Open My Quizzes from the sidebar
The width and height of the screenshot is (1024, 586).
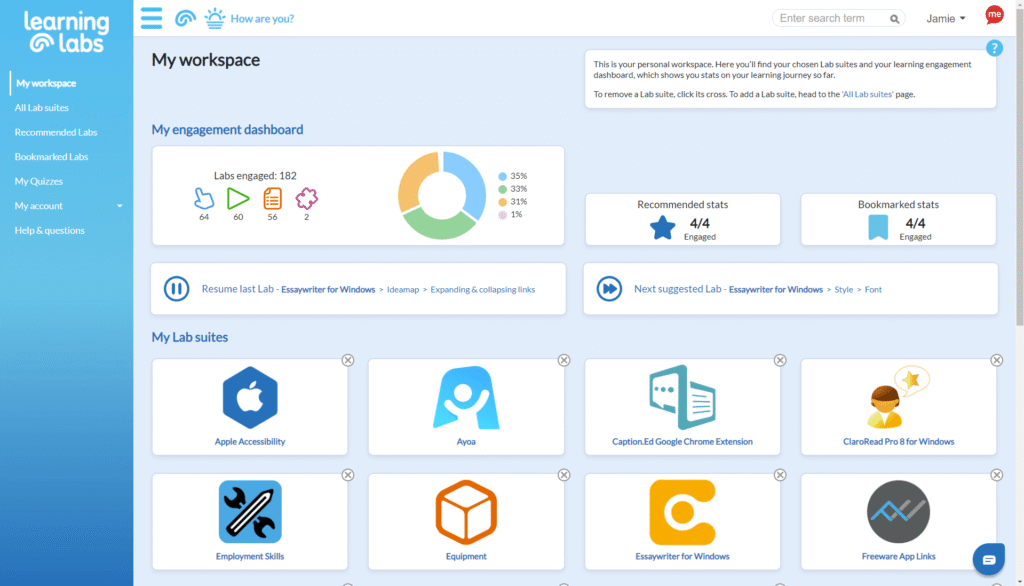click(x=39, y=181)
